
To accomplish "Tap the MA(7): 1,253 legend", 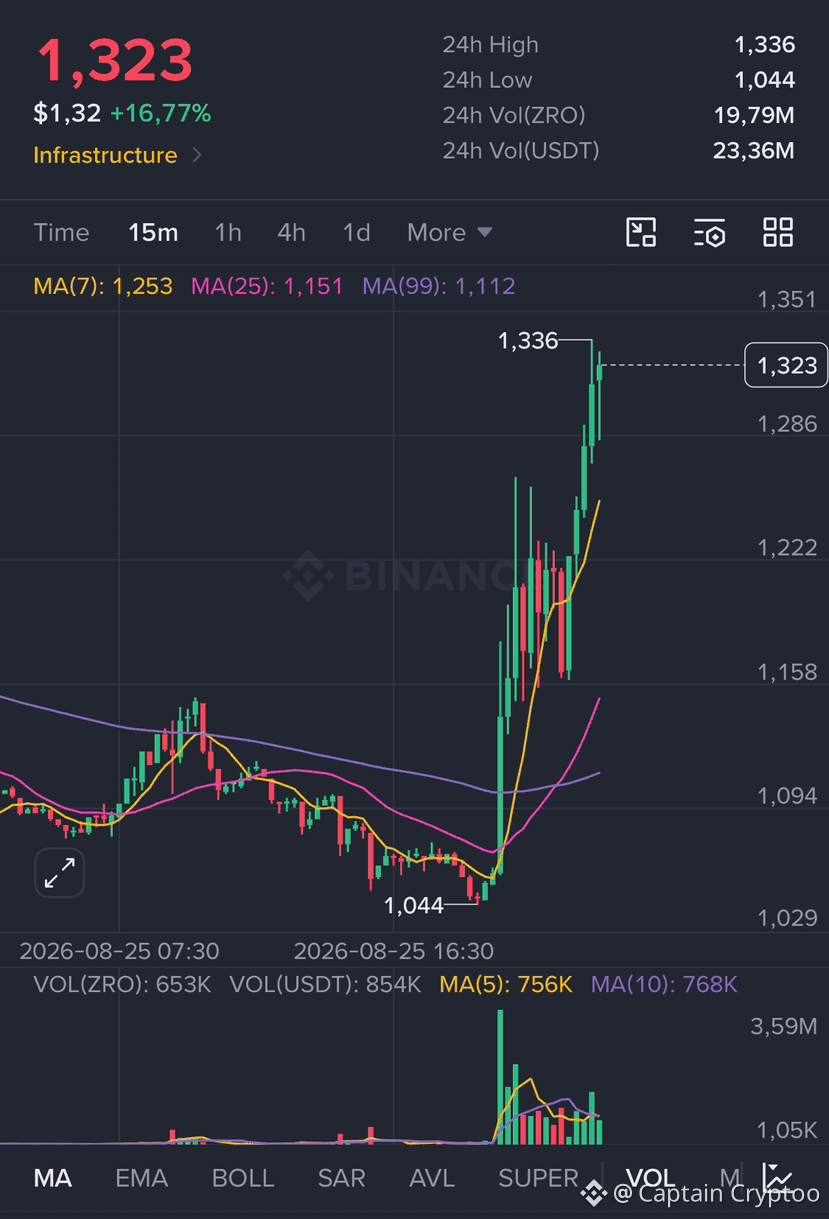I will (103, 286).
